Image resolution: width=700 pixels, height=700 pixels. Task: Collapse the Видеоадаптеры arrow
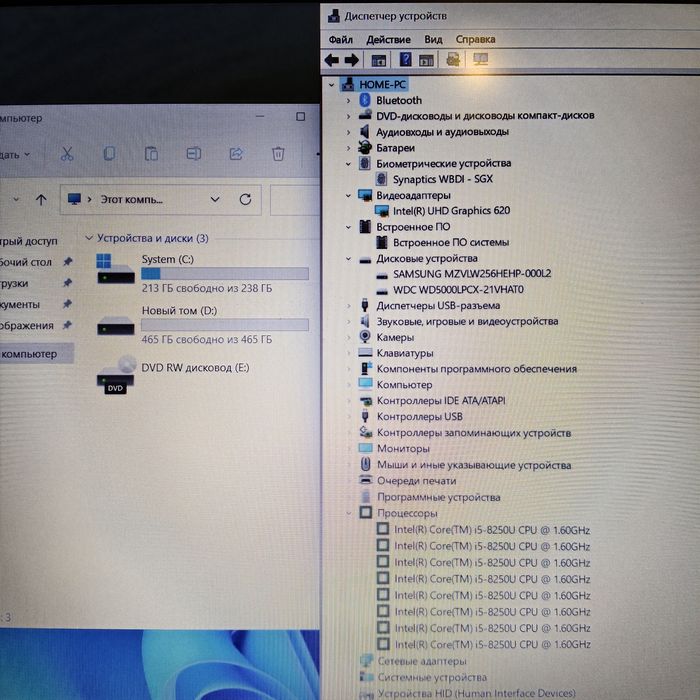pos(348,196)
